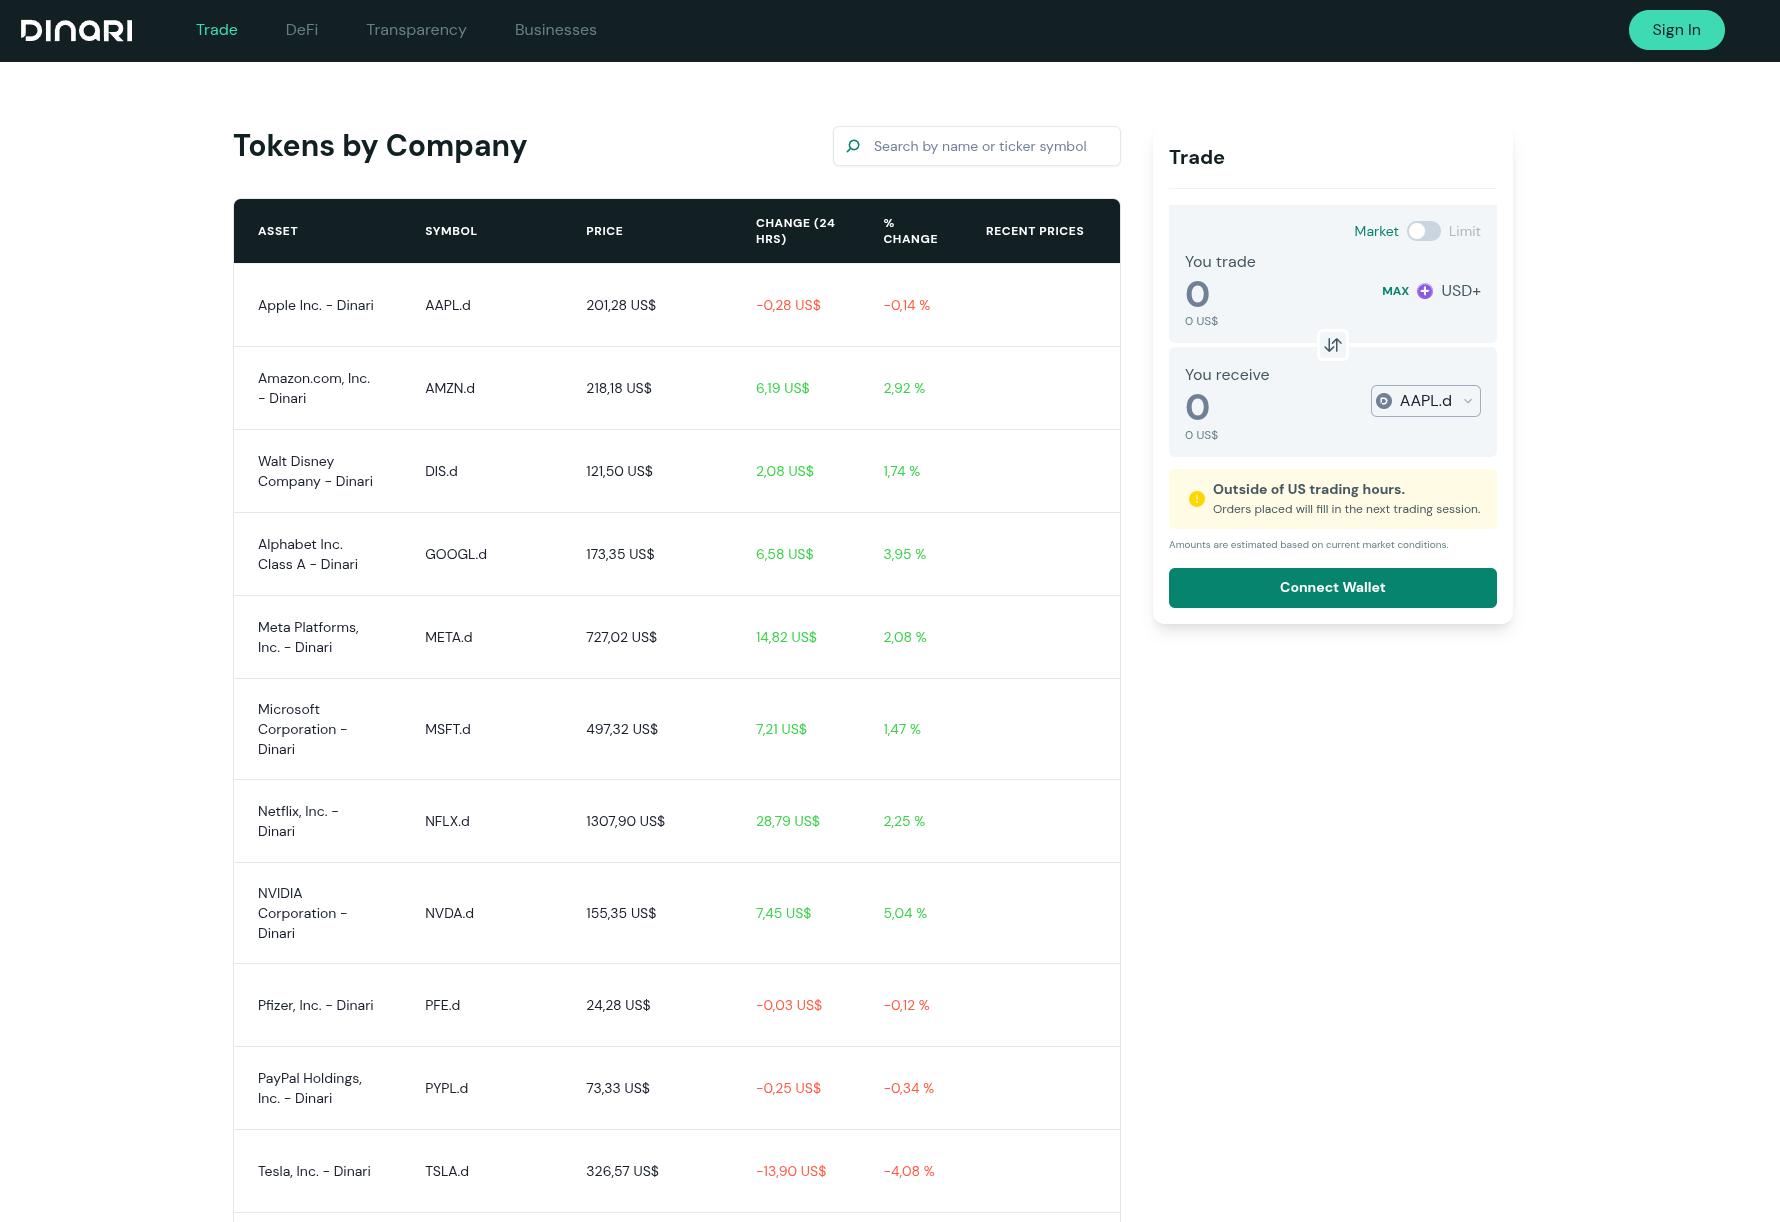Click the You trade amount field
Screen dimensions: 1780x1222
coord(1197,294)
